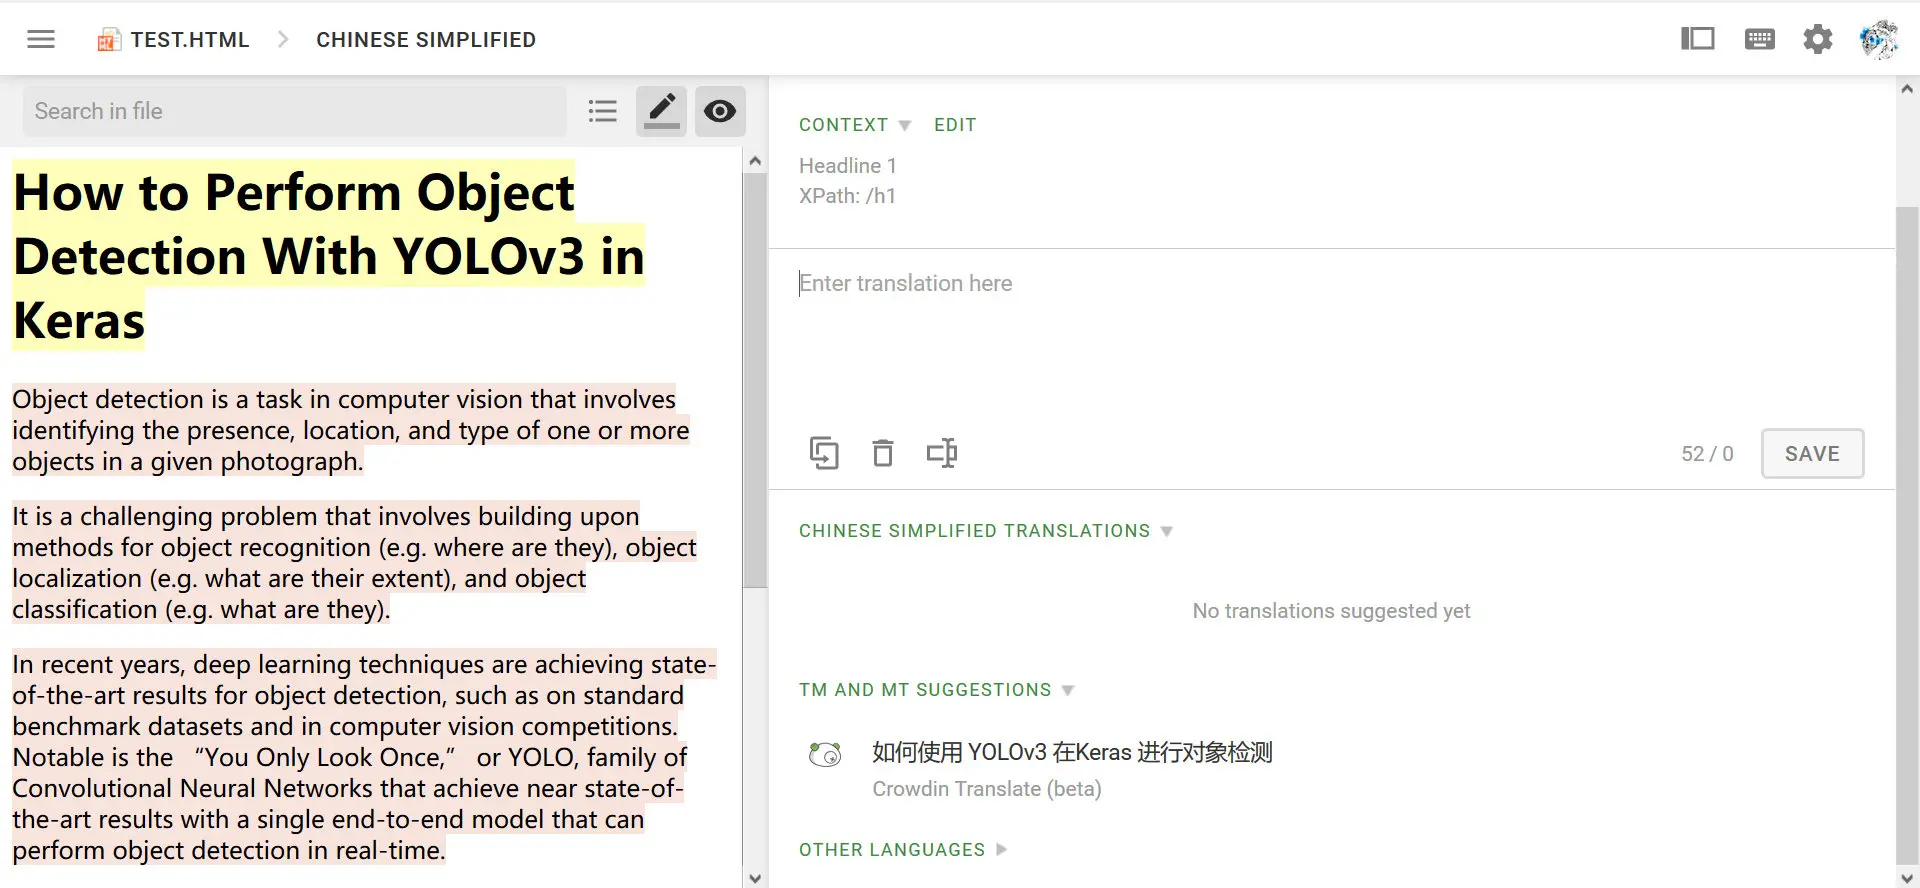Screen dimensions: 1920x888
Task: Select the headline source string
Action: 328,256
